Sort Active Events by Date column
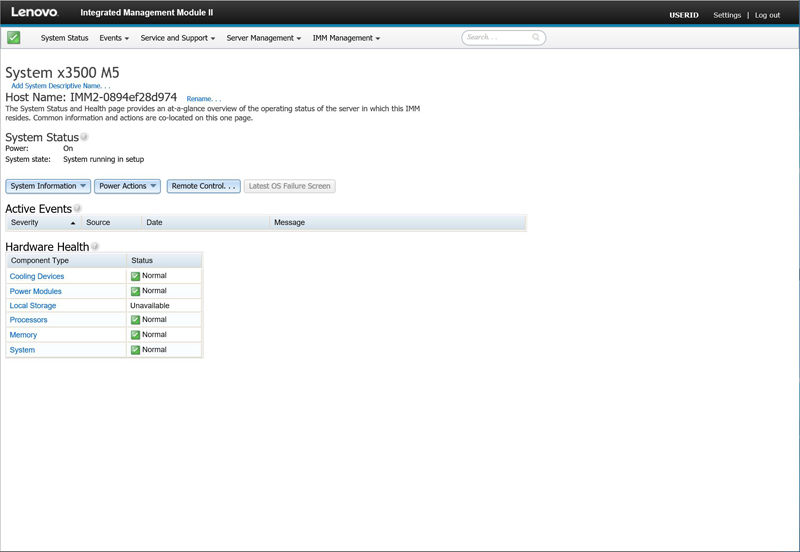Screen dimensions: 800x552 pyautogui.click(x=205, y=222)
